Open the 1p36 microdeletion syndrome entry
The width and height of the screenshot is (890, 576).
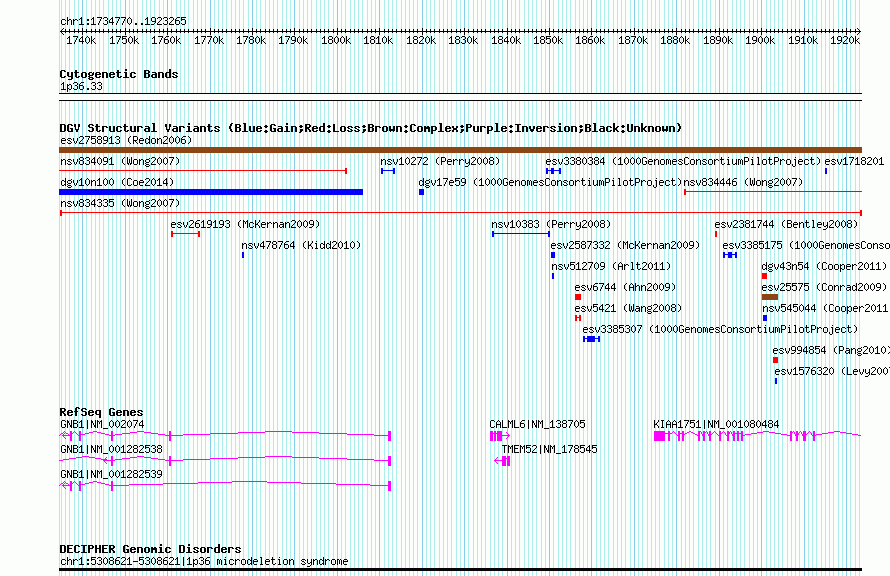[x=204, y=561]
